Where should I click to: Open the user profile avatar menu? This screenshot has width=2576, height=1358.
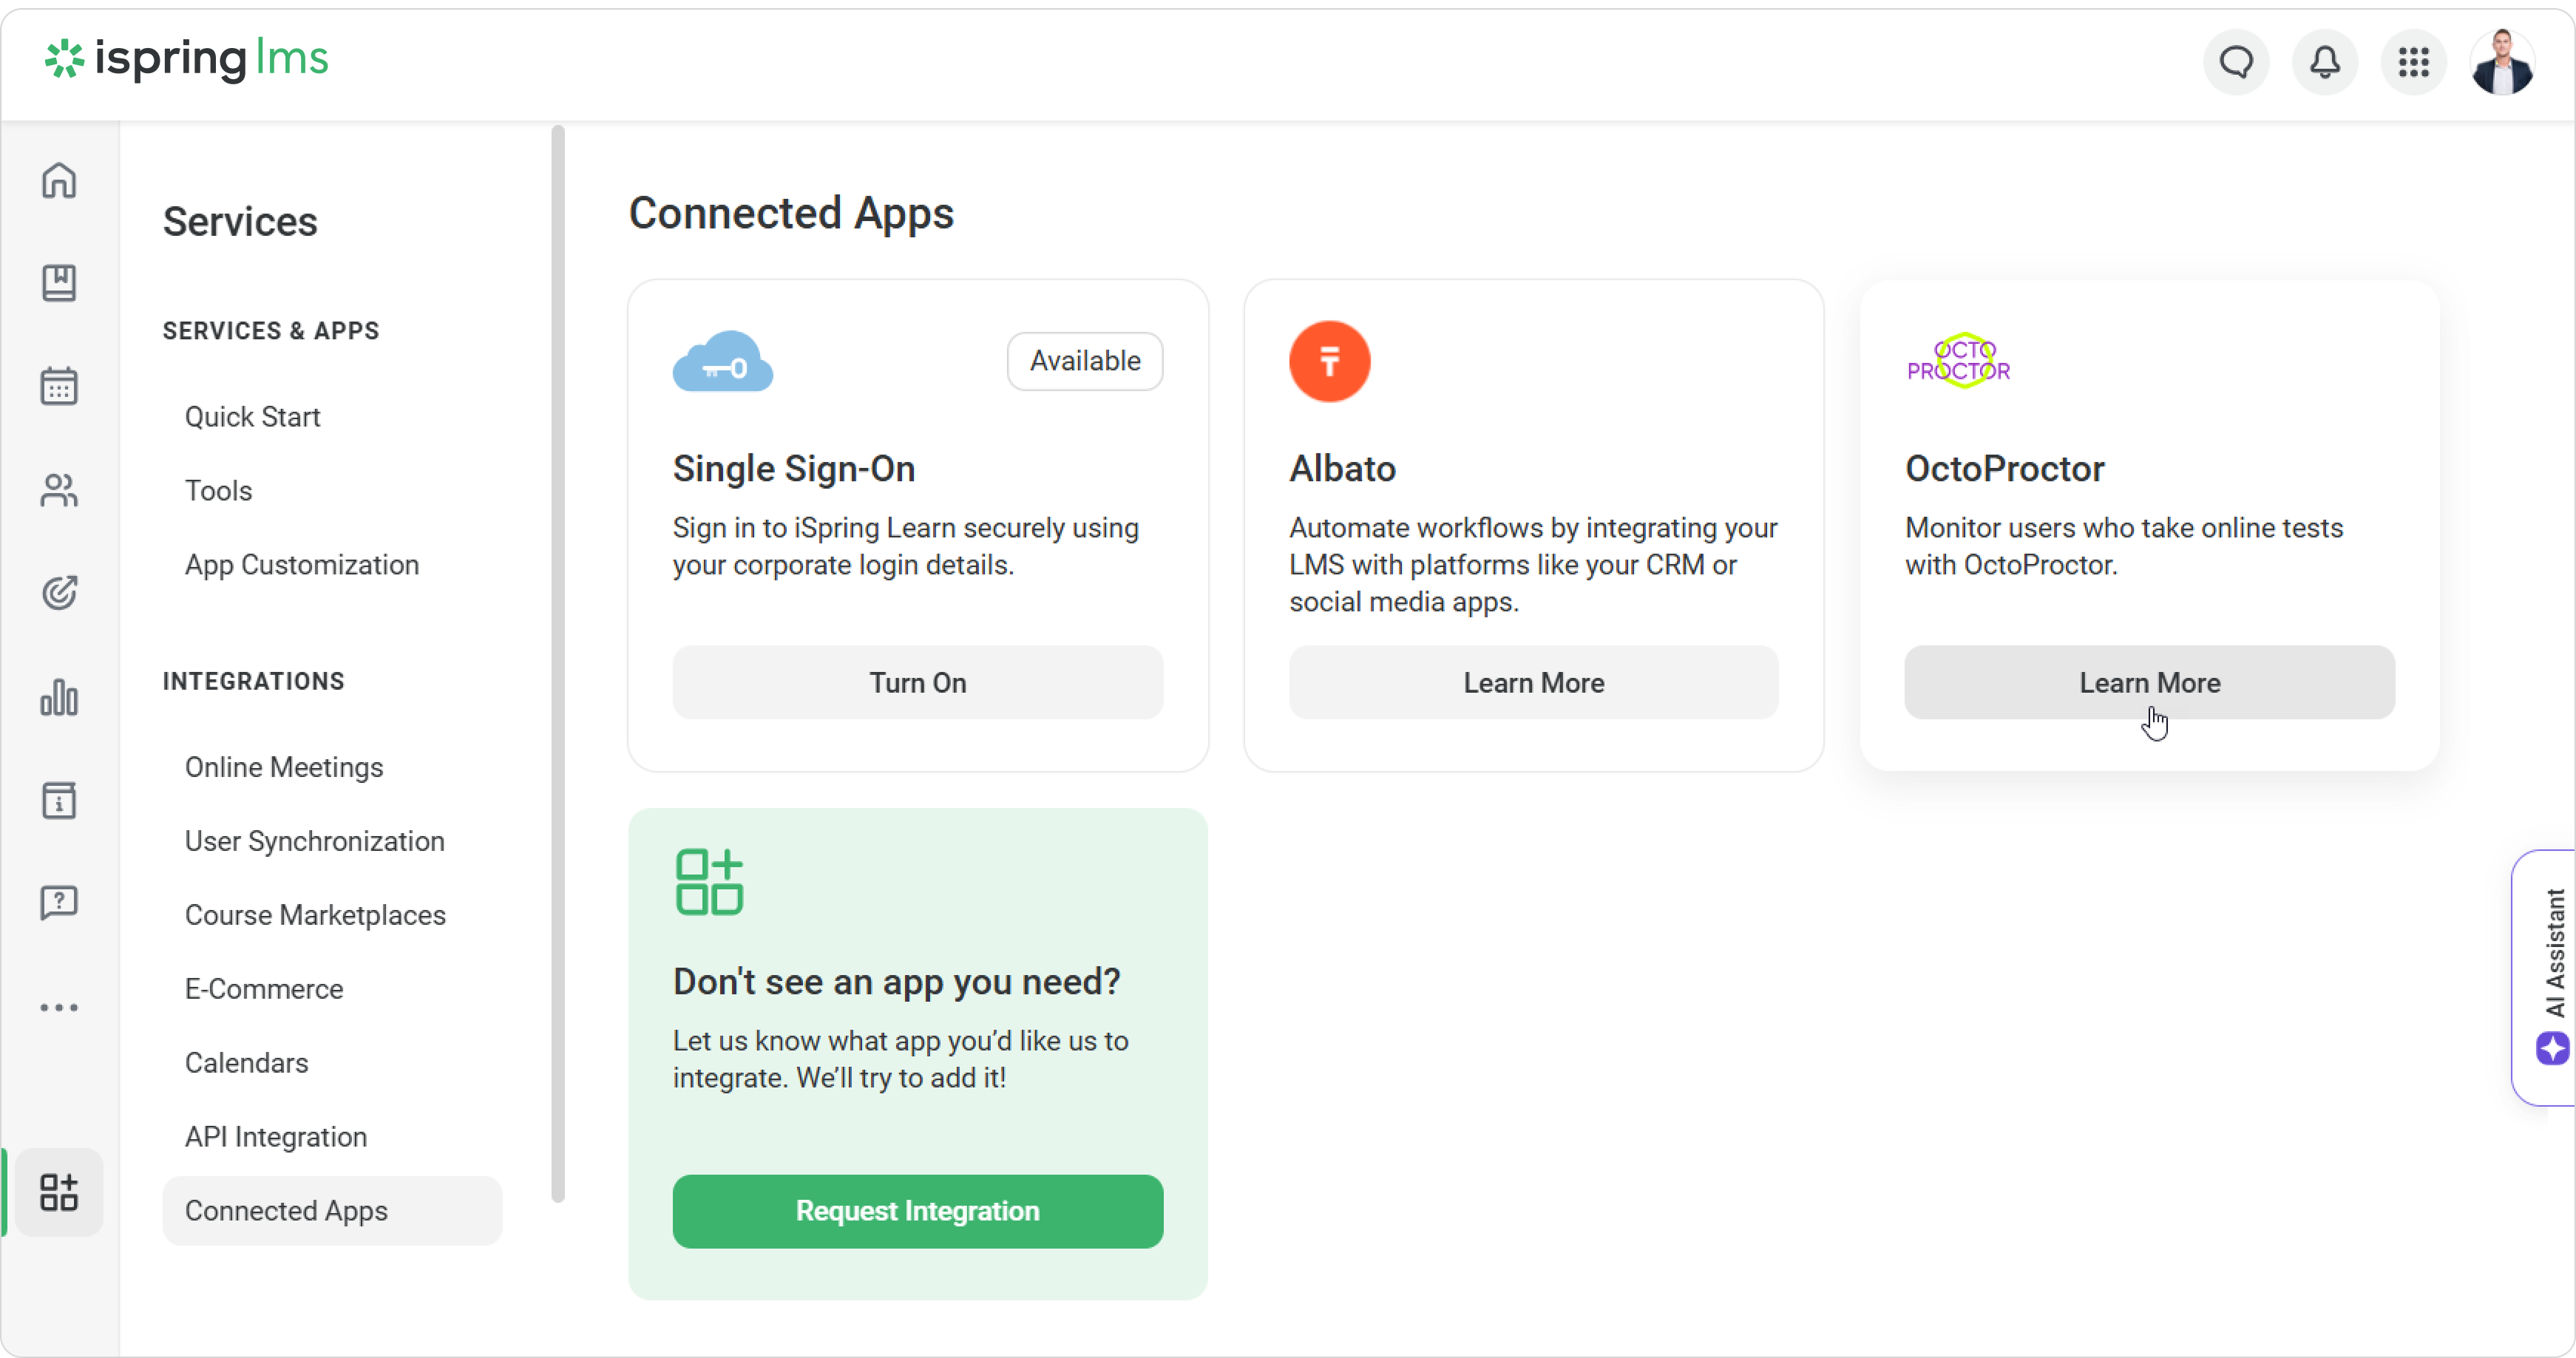coord(2502,63)
